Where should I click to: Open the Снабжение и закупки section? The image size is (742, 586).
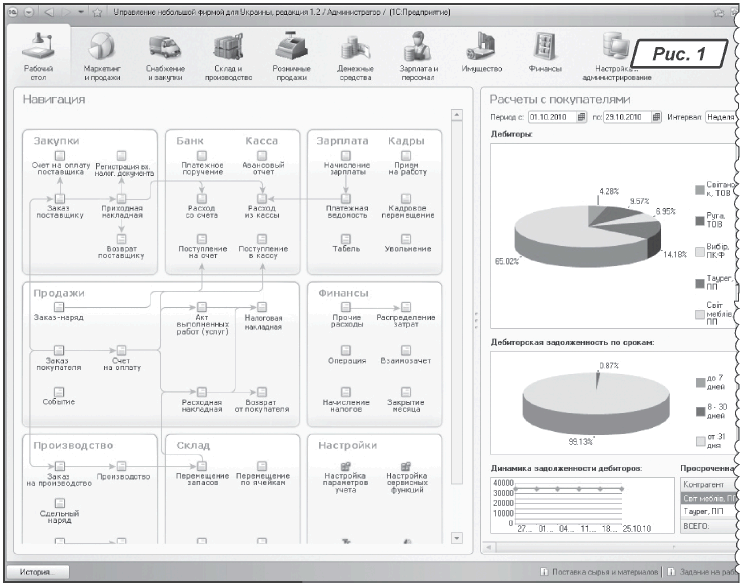point(166,54)
